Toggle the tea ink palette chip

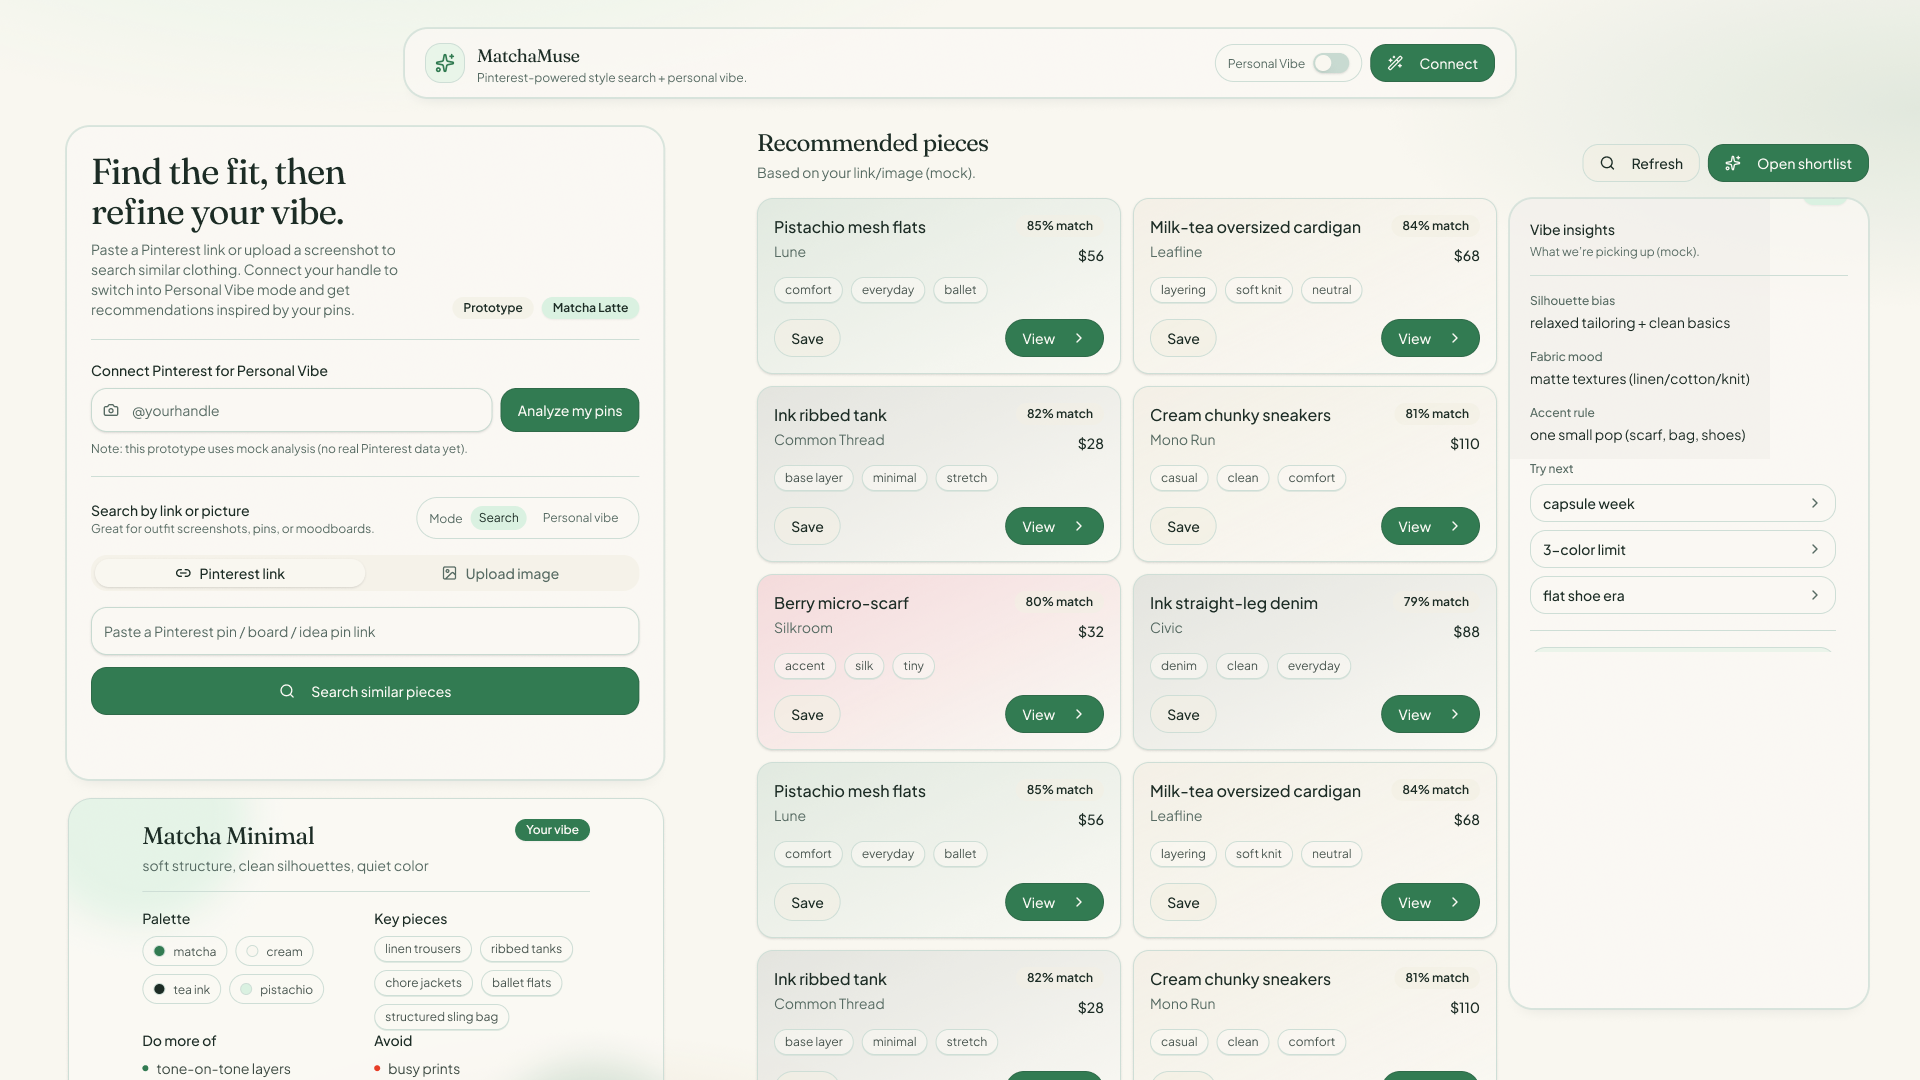182,989
